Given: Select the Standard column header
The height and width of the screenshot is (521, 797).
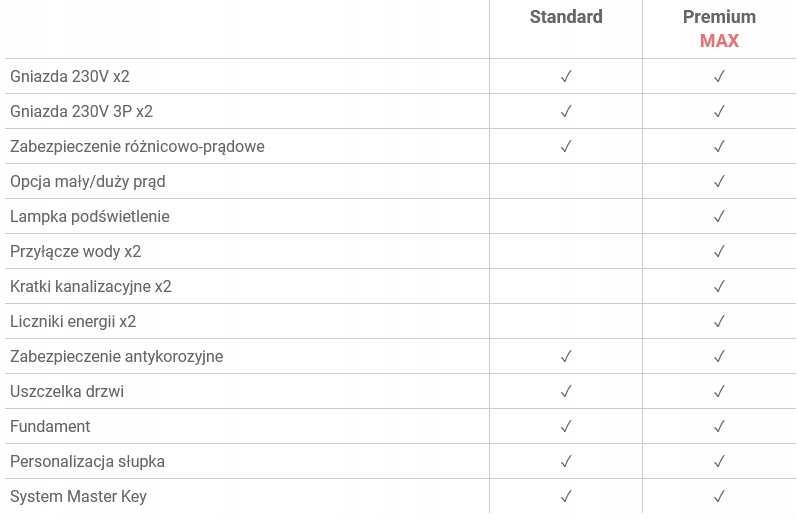Looking at the screenshot, I should tap(566, 17).
